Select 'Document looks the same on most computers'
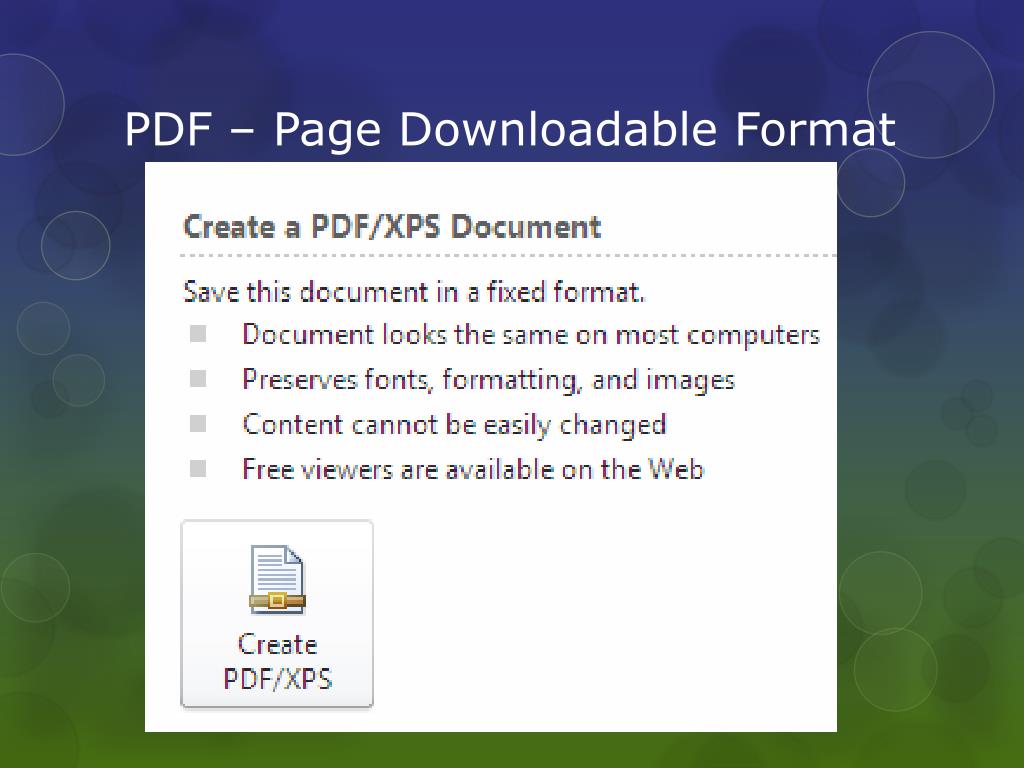This screenshot has height=768, width=1024. [531, 334]
